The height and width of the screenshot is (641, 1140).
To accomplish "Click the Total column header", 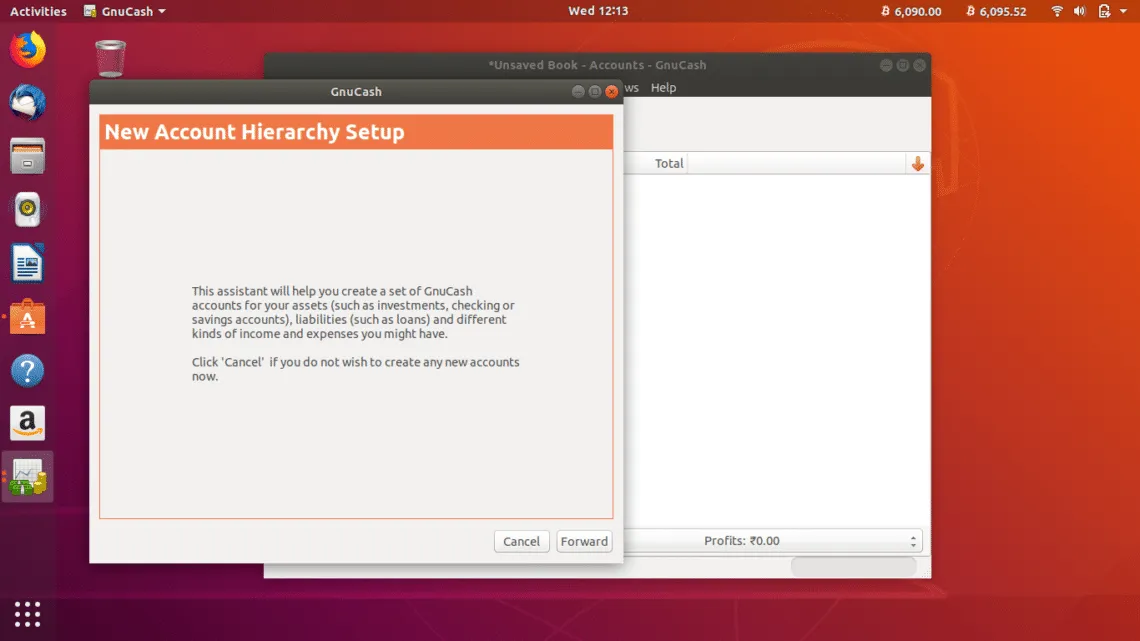I will [669, 164].
